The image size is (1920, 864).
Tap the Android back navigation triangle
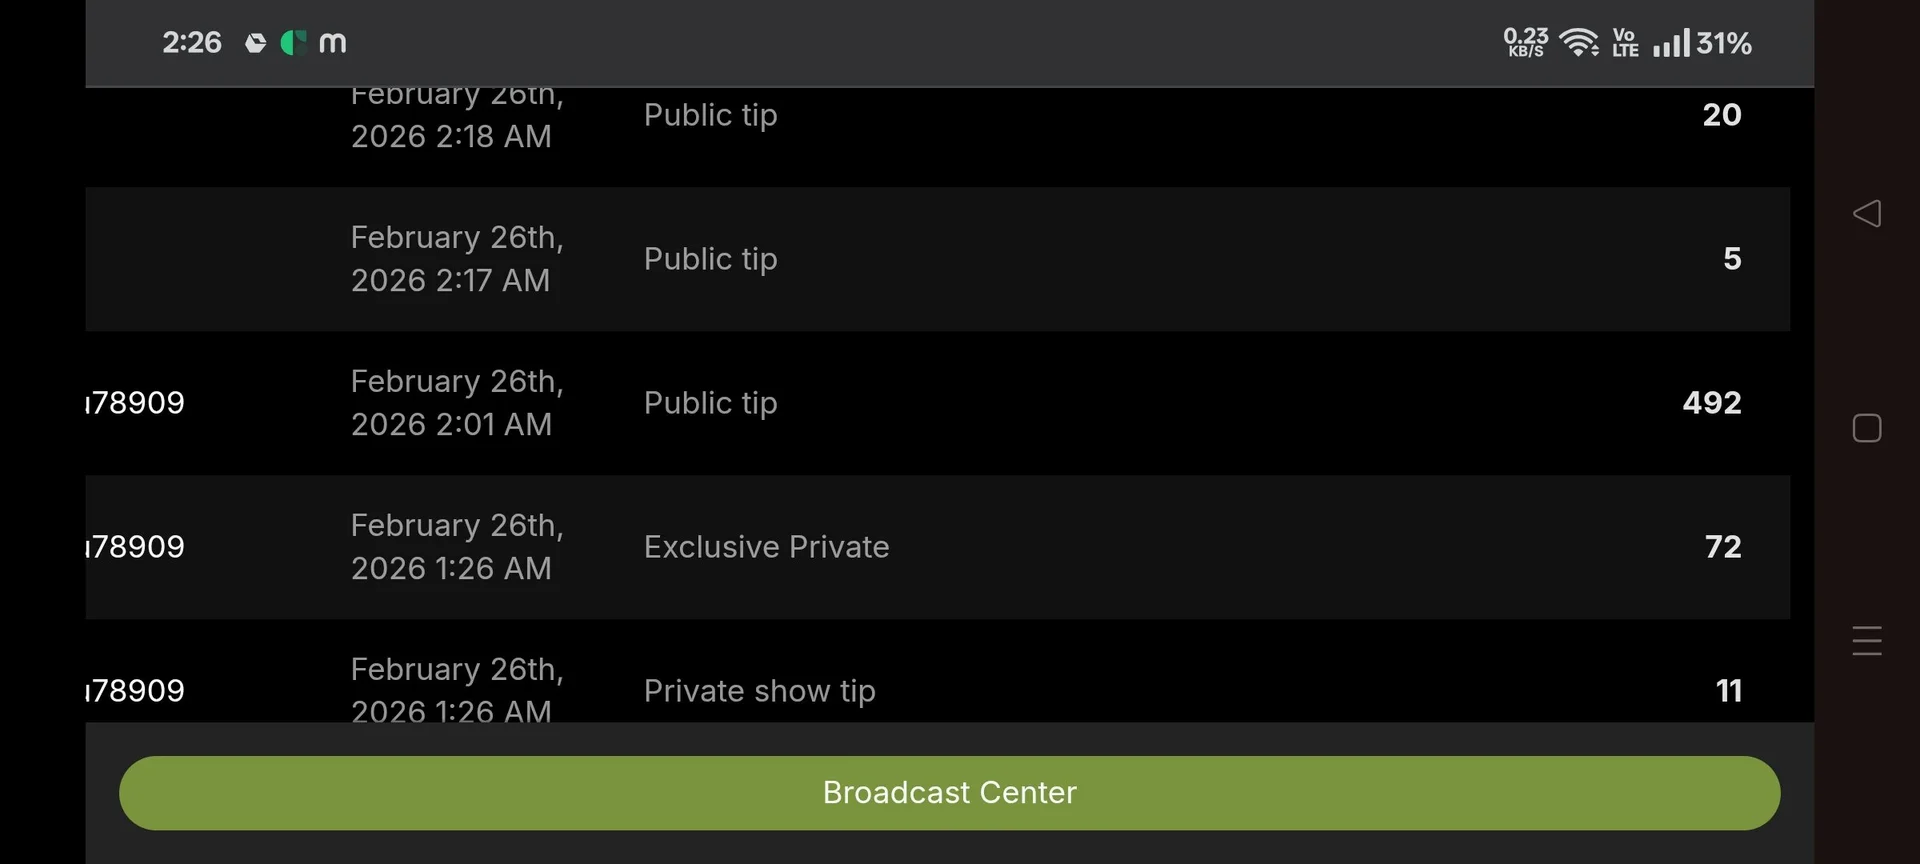(1866, 213)
